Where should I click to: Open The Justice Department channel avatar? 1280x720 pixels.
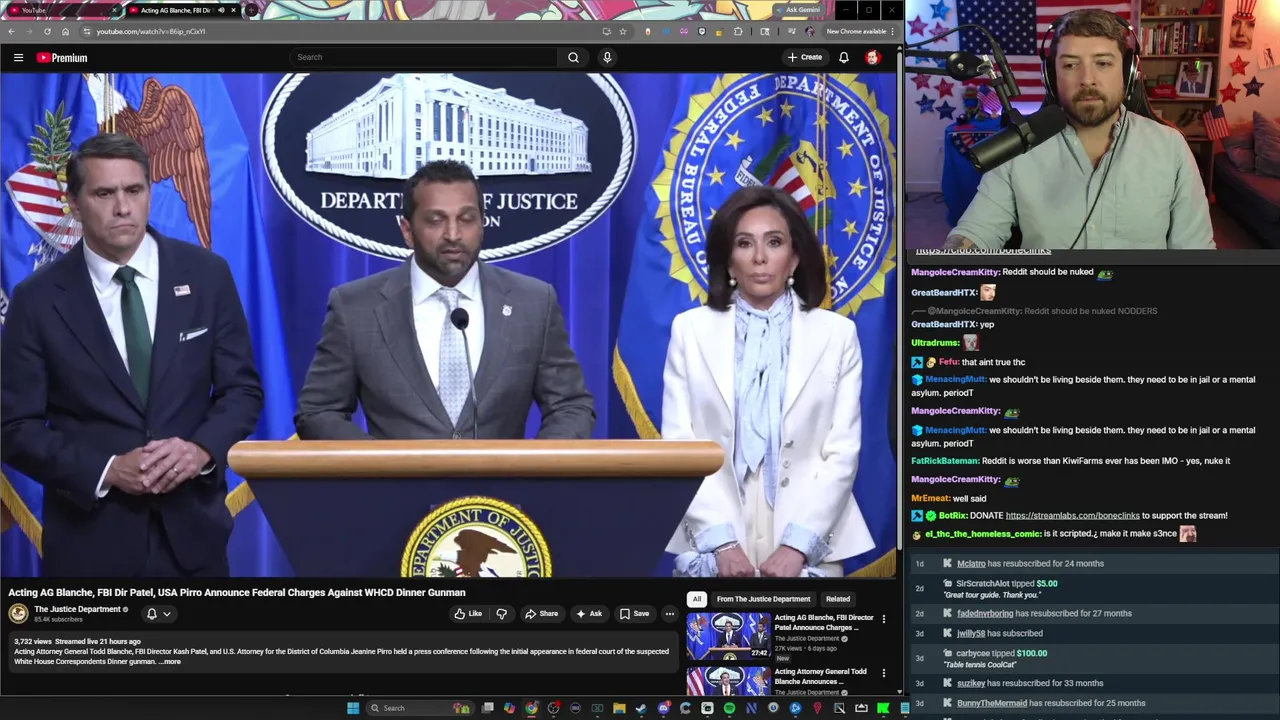(x=18, y=614)
